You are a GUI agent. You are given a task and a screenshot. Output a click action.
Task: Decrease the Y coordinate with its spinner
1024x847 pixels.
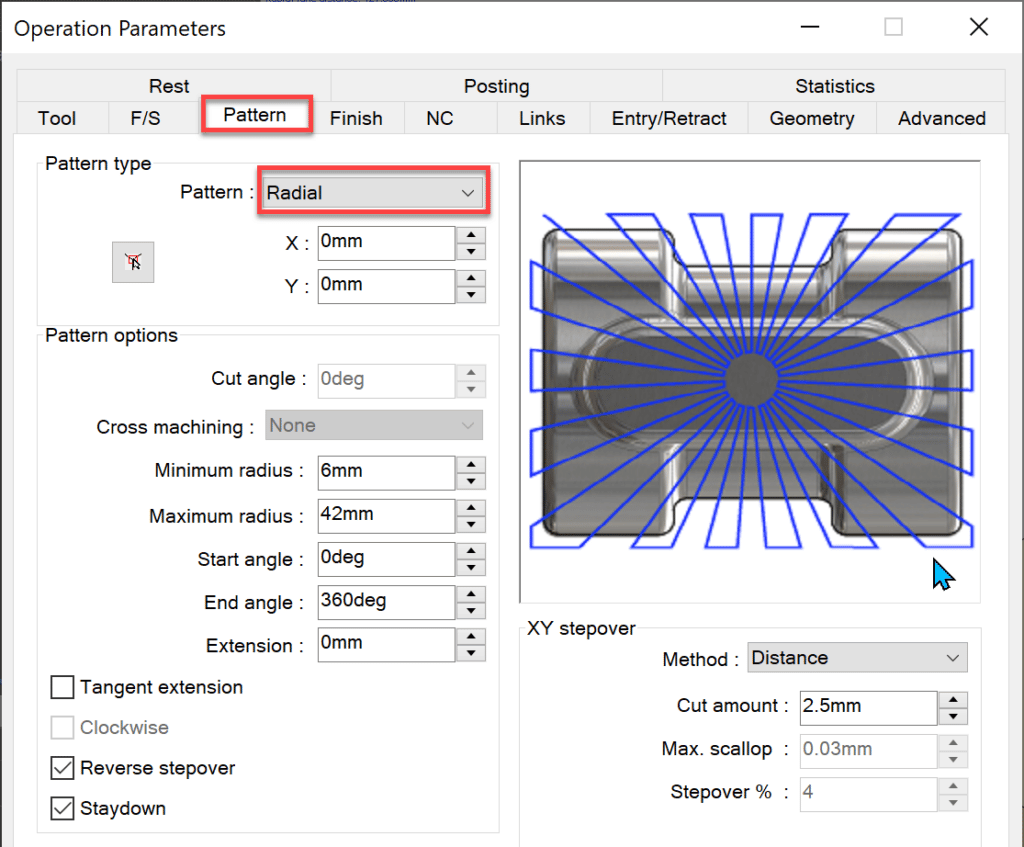pyautogui.click(x=470, y=292)
